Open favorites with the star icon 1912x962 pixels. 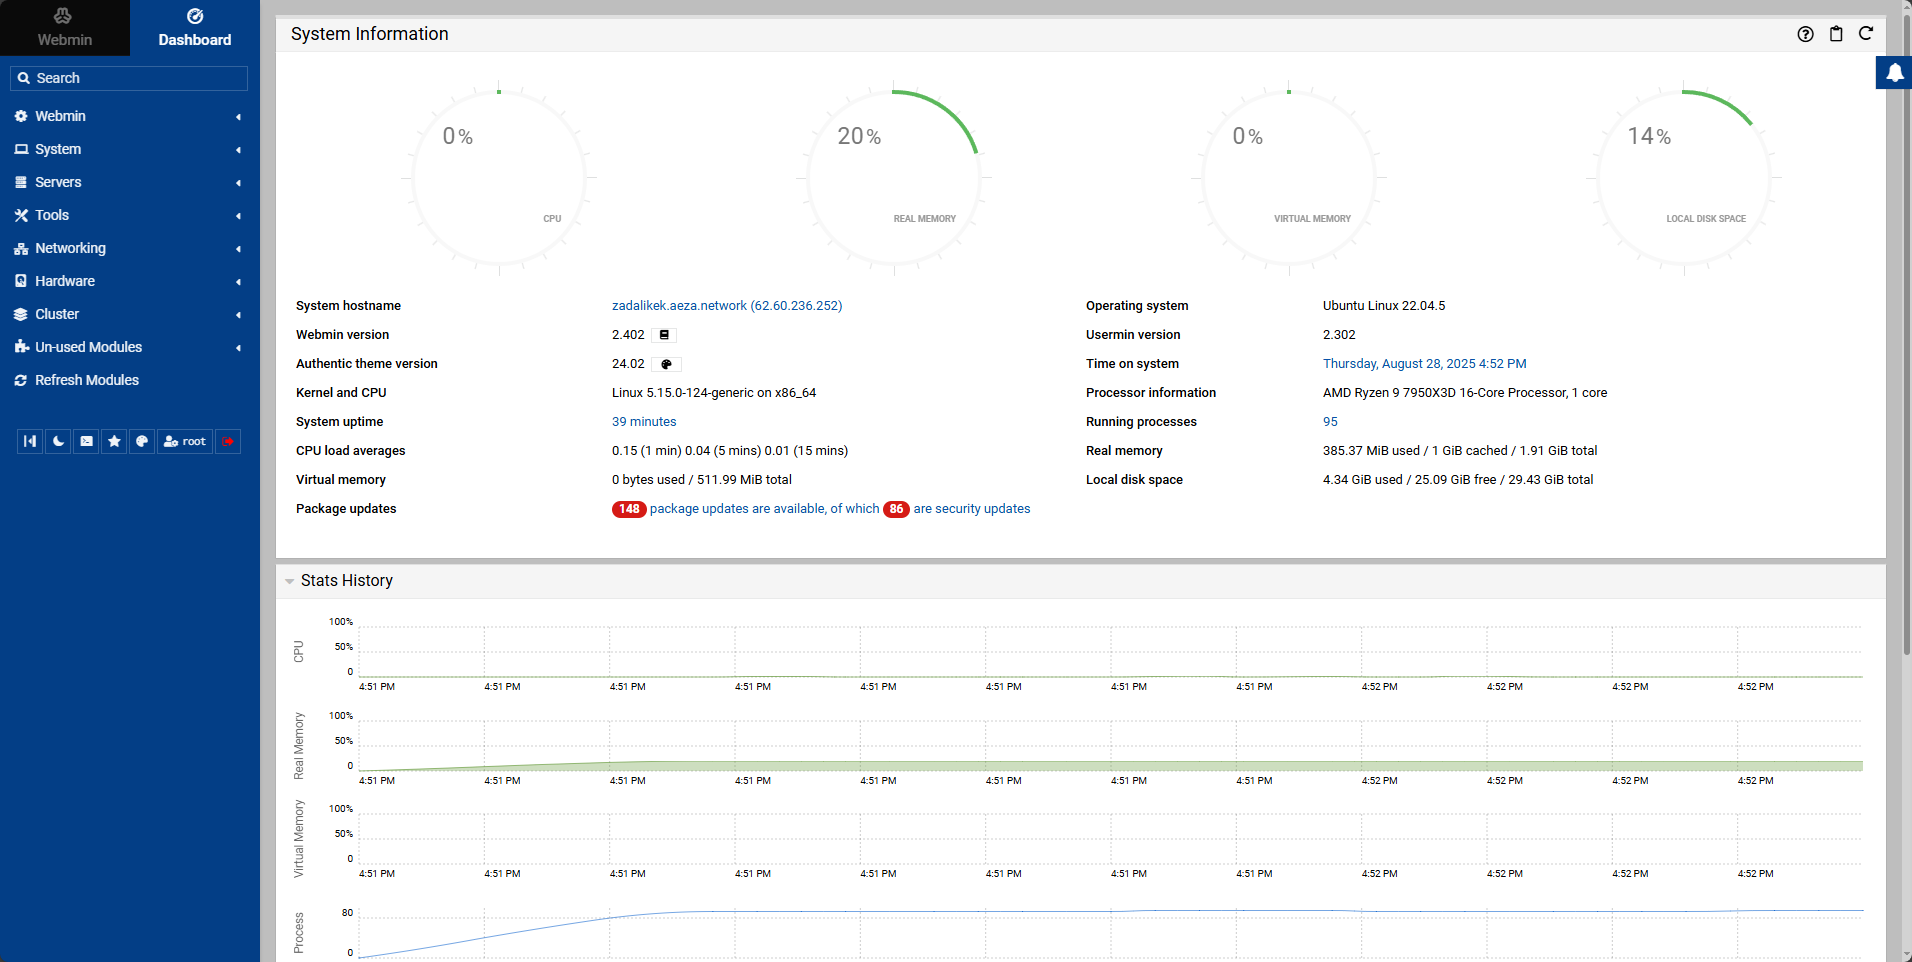click(115, 441)
